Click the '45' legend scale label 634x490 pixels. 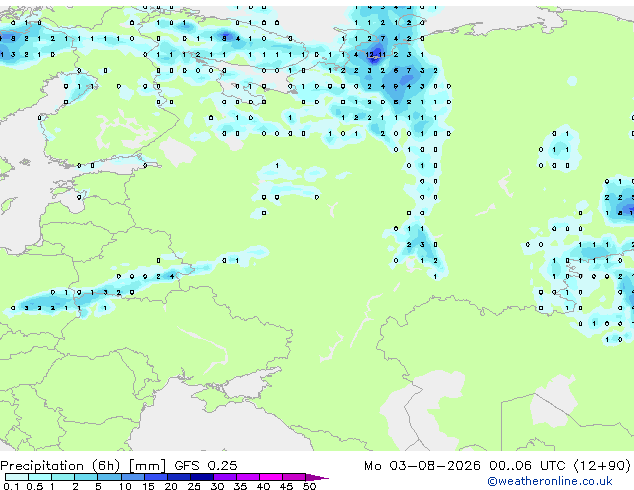coord(286,486)
